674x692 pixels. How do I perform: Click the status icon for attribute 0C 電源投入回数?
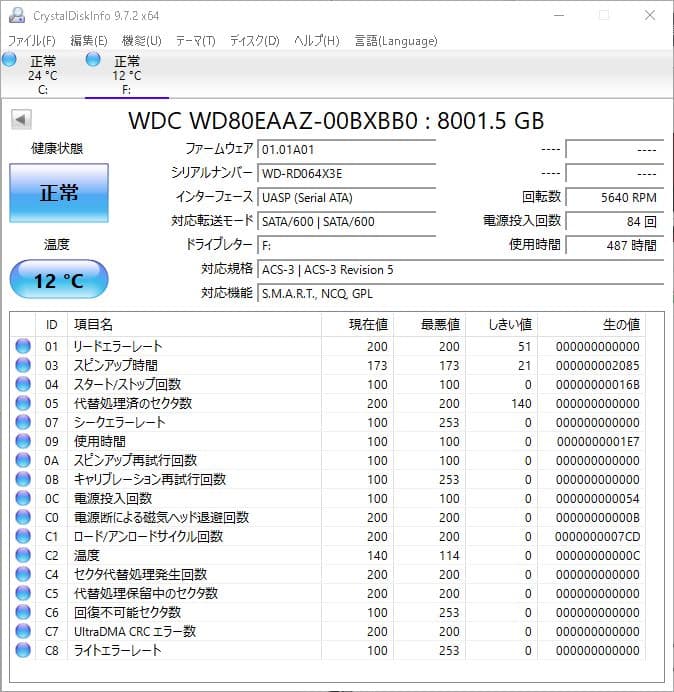23,498
